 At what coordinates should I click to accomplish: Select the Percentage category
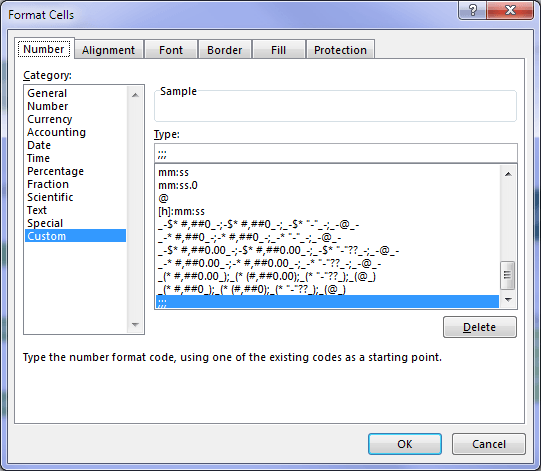pos(55,171)
